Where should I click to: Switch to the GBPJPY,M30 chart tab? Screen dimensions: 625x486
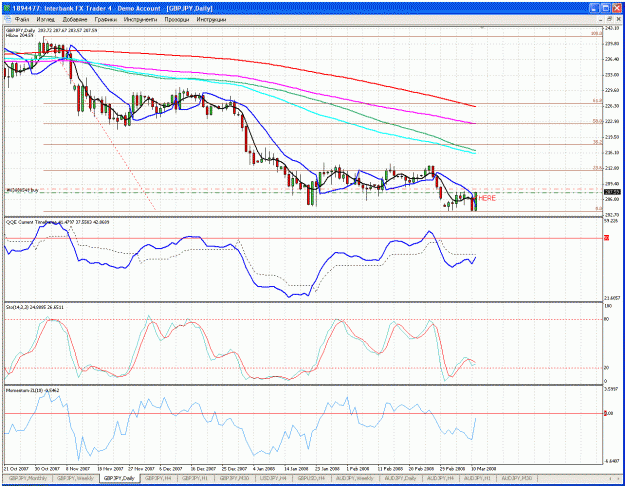[234, 478]
